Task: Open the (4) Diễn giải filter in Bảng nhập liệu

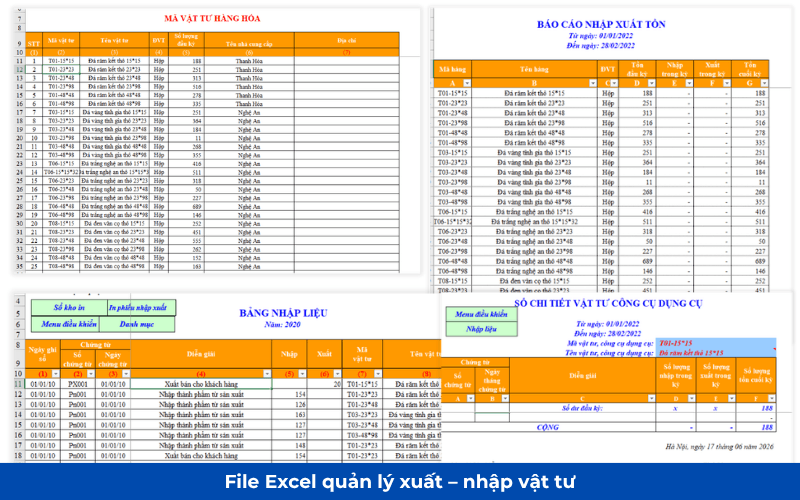Action: [x=267, y=374]
